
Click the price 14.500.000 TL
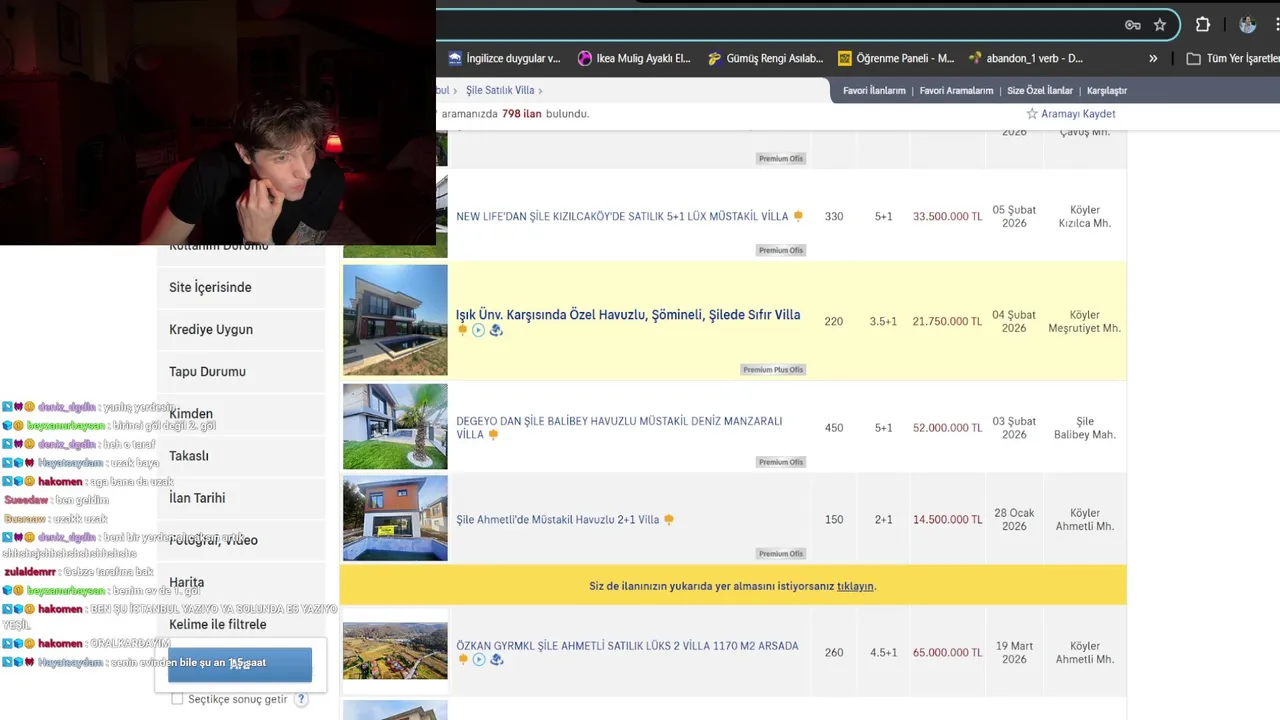tap(947, 520)
